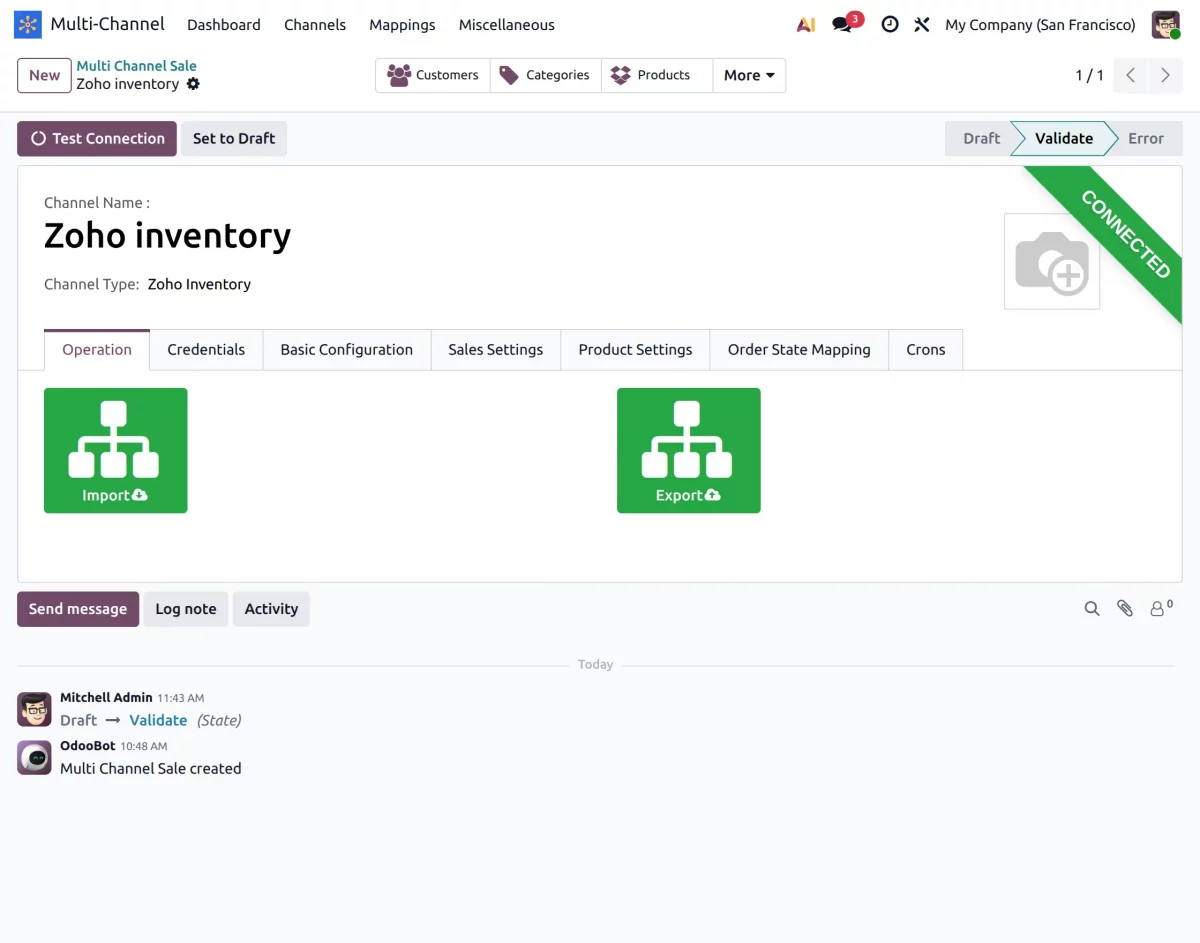Open the Mappings menu

(x=402, y=25)
